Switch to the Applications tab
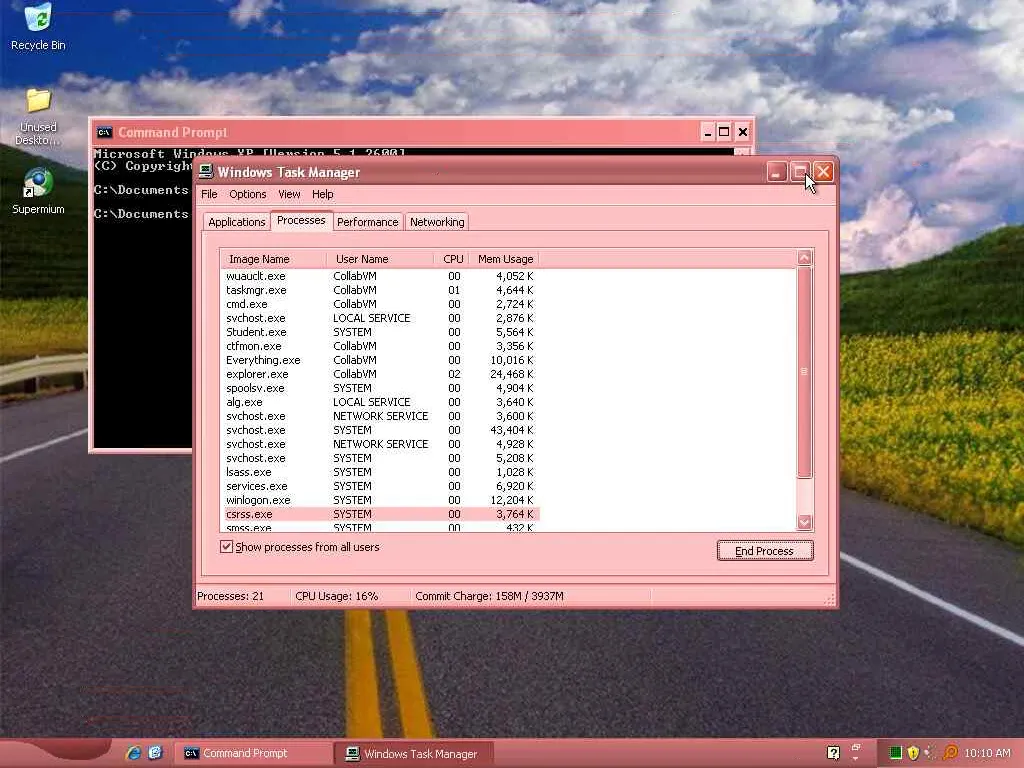Viewport: 1024px width, 768px height. (x=236, y=222)
